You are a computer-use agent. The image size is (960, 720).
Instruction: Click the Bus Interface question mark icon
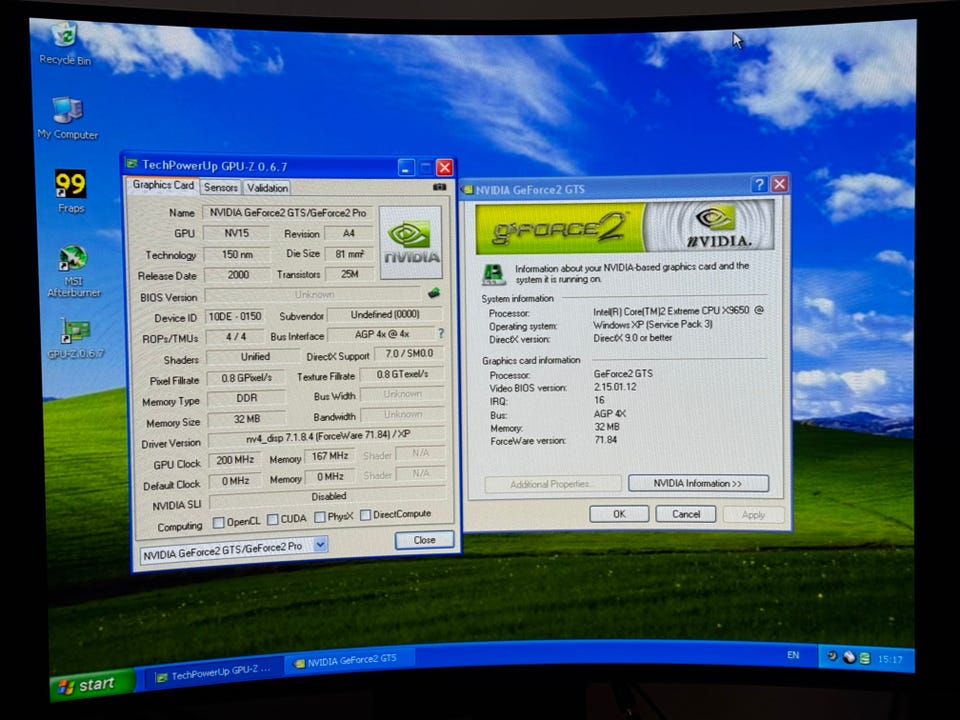[441, 333]
